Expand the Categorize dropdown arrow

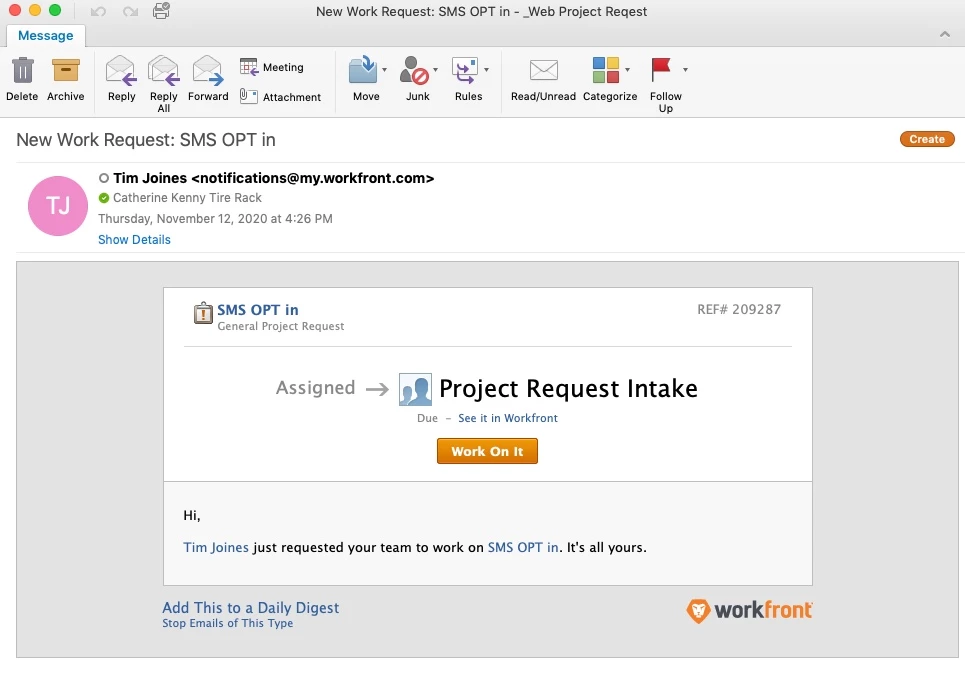(628, 70)
